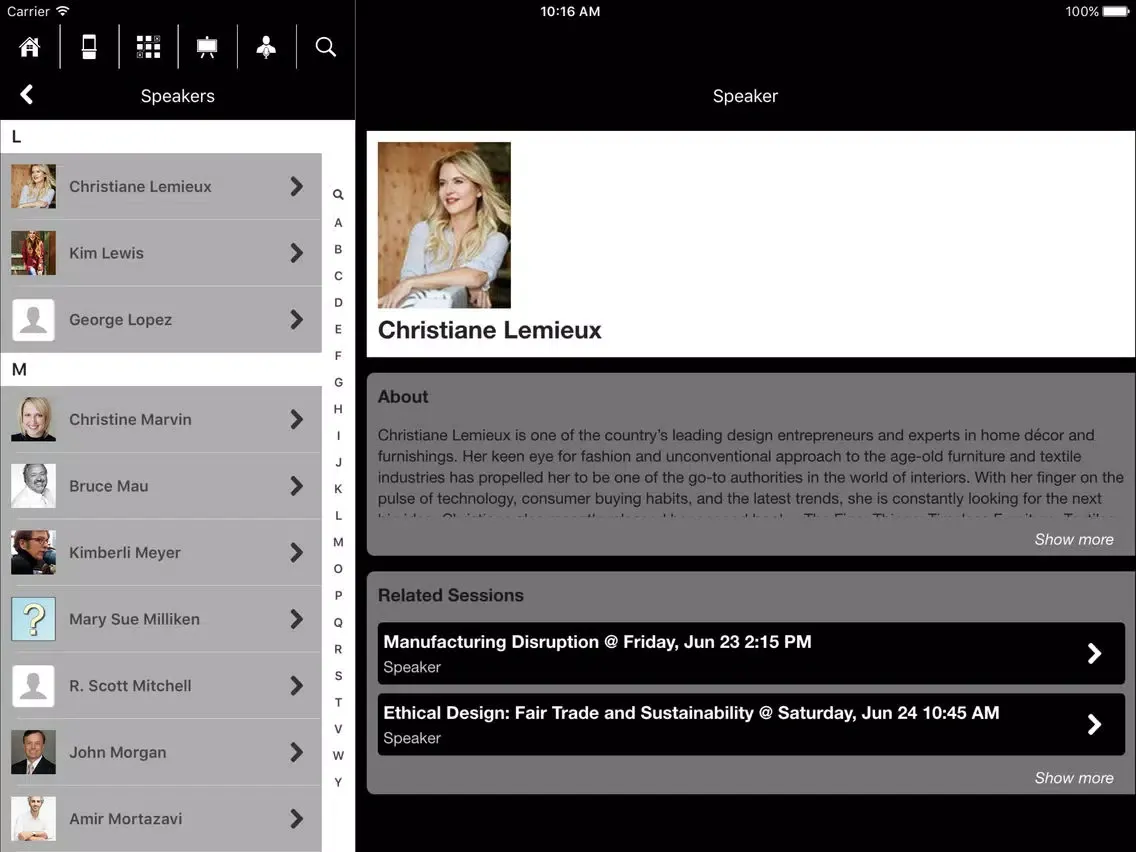This screenshot has width=1136, height=852.
Task: Open the speakers podium icon
Action: [x=267, y=47]
